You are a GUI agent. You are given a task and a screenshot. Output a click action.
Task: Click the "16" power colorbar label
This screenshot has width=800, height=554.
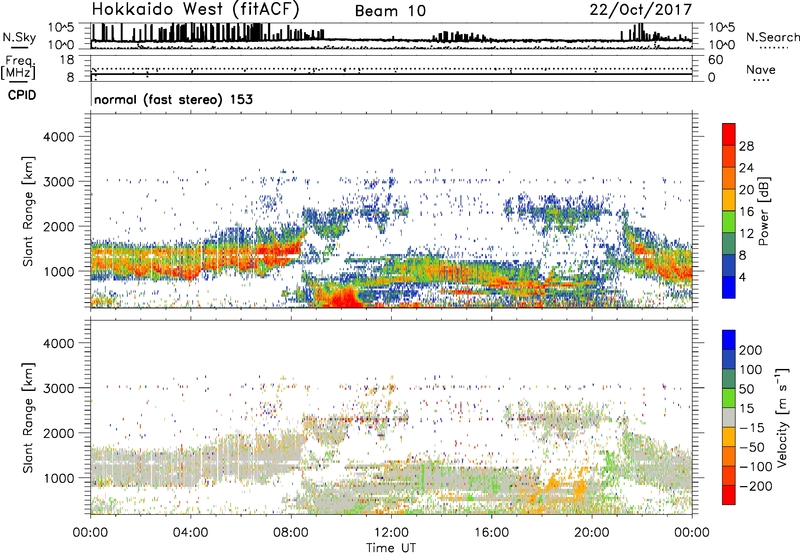(x=746, y=212)
